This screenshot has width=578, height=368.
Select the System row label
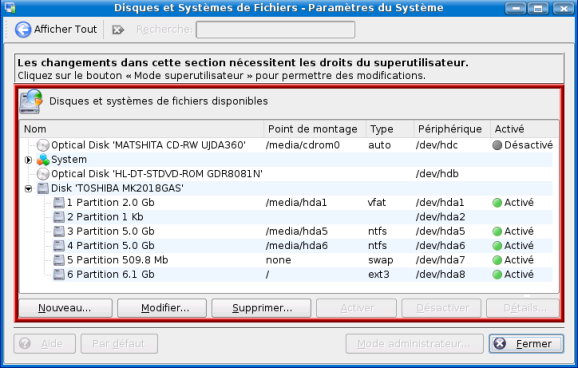pos(69,159)
